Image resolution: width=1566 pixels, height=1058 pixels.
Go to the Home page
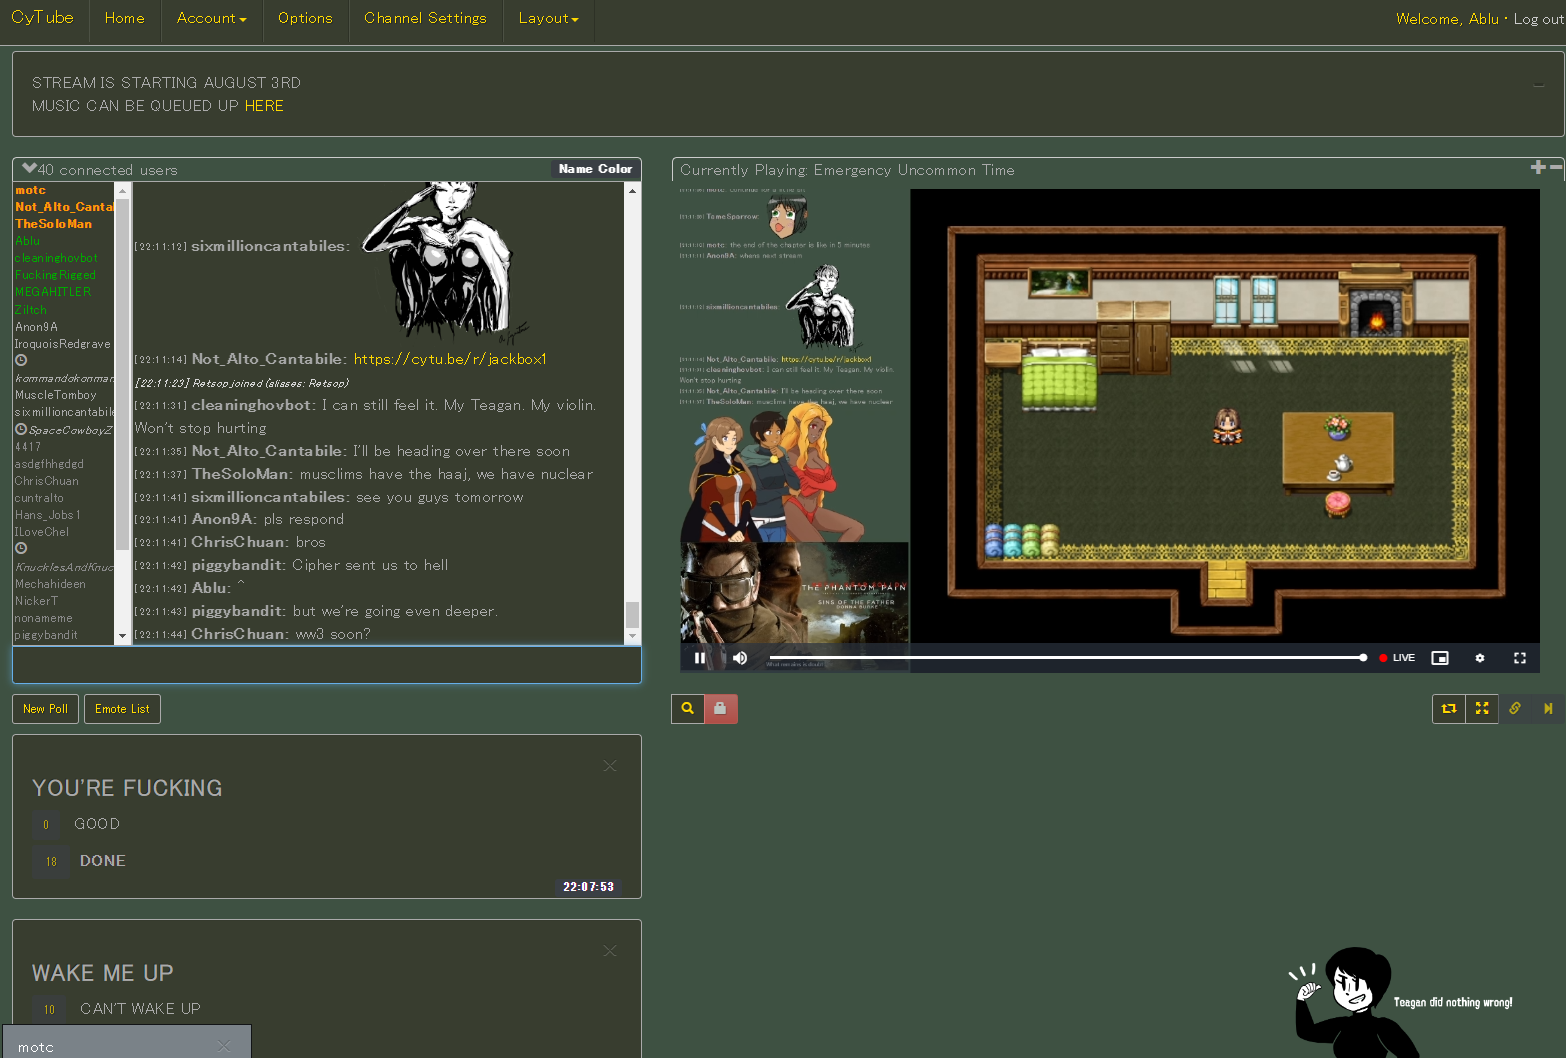tap(124, 18)
